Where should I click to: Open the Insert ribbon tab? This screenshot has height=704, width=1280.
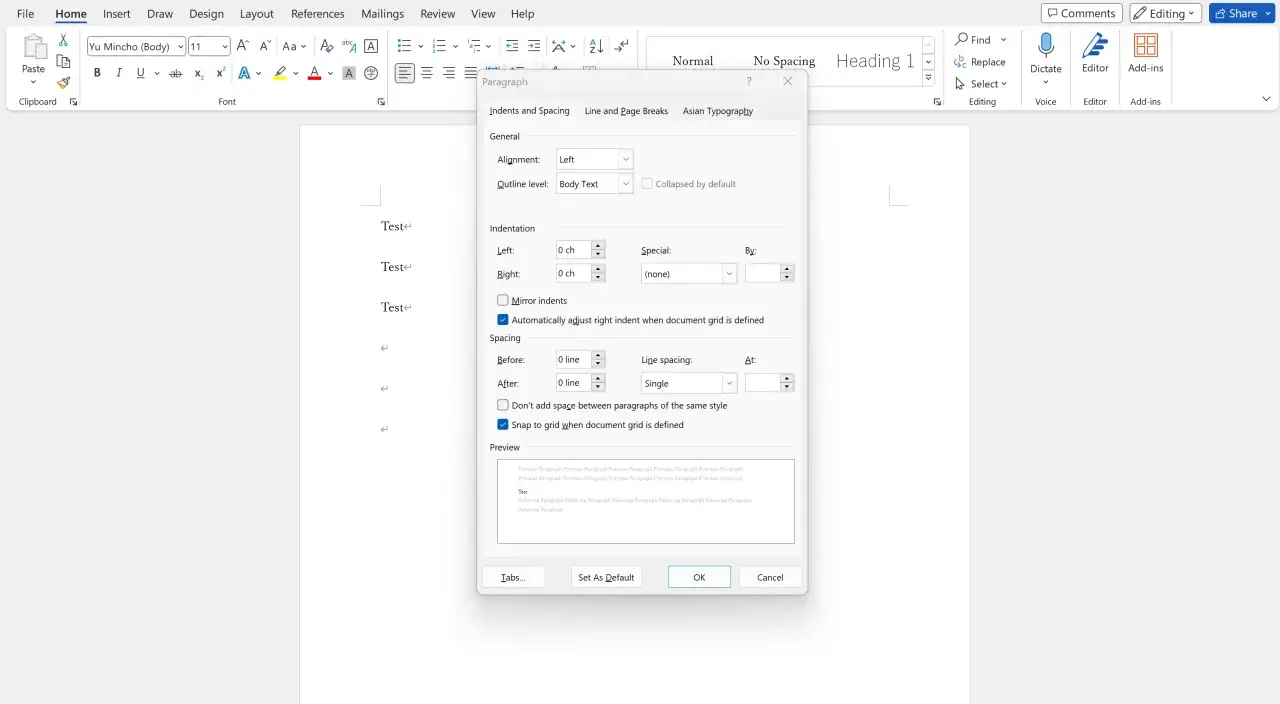point(117,14)
